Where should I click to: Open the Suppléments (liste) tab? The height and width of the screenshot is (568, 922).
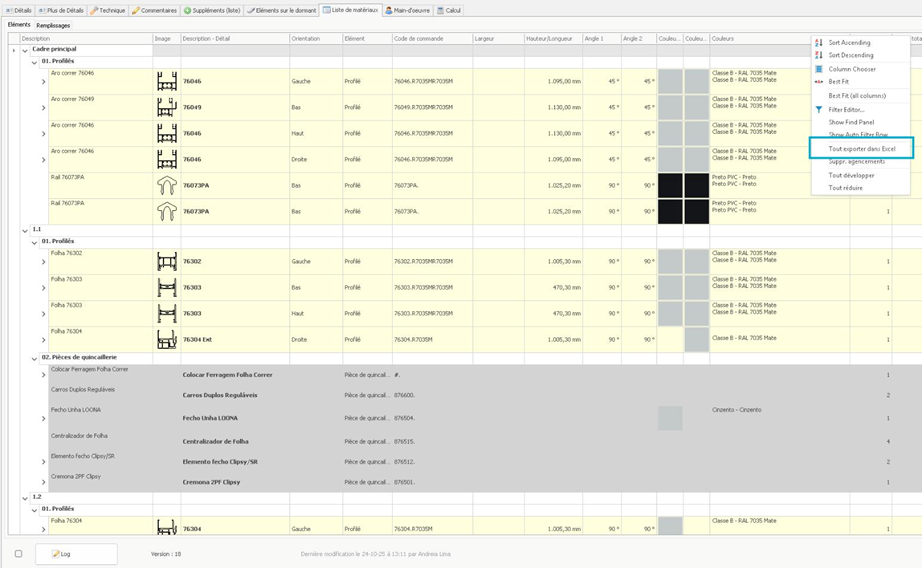pyautogui.click(x=212, y=10)
